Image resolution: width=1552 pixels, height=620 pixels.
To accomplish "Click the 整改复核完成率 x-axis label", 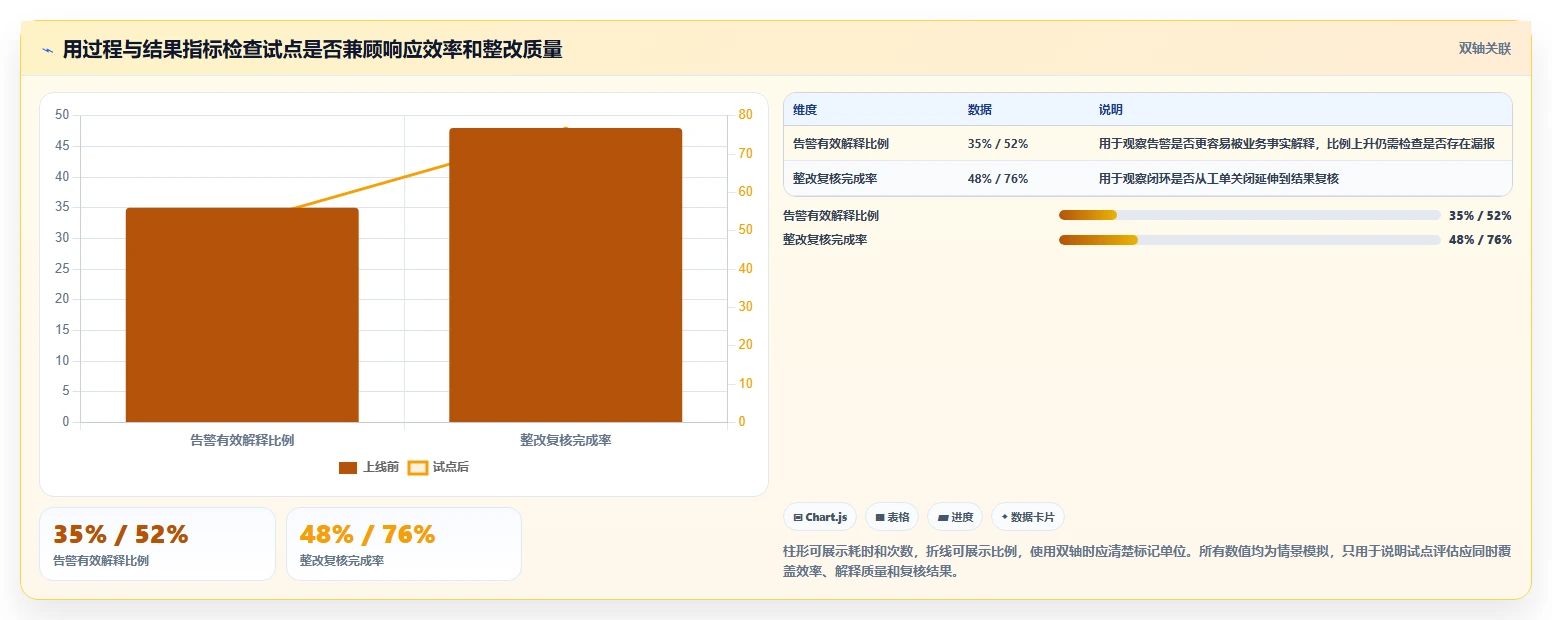I will coord(565,440).
